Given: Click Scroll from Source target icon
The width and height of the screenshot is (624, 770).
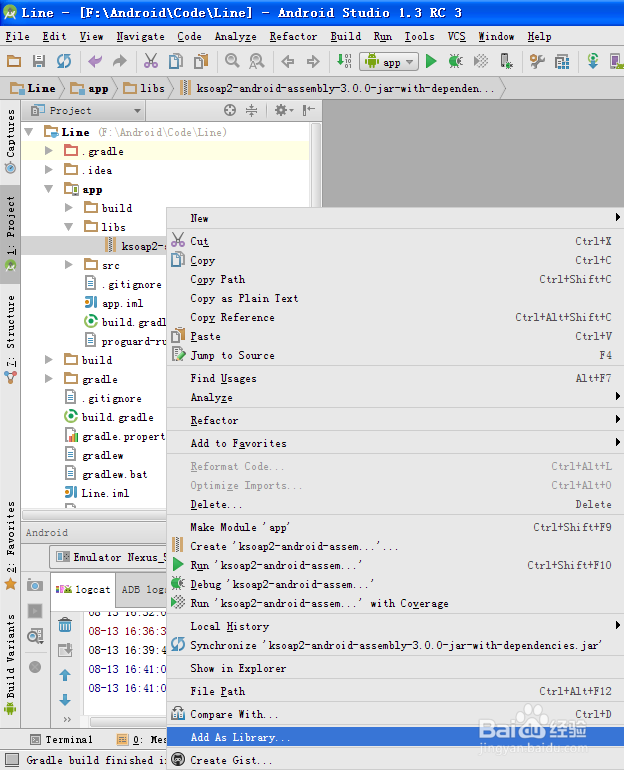Looking at the screenshot, I should pos(230,110).
